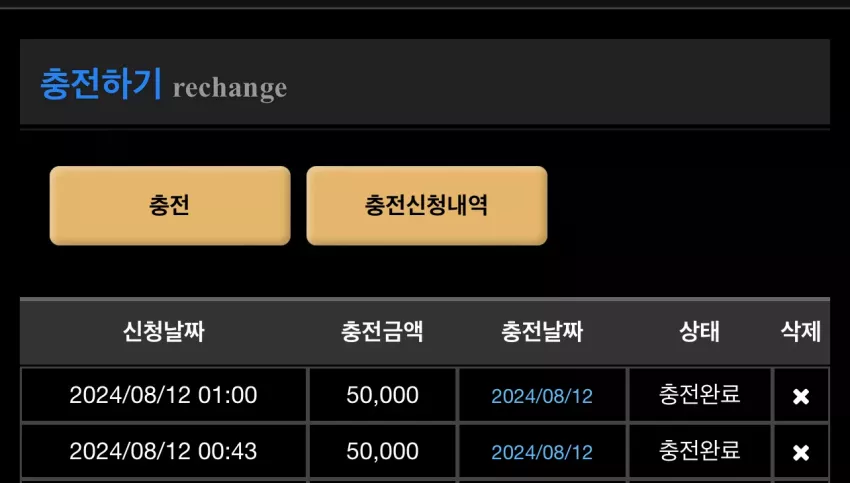Screen dimensions: 850x483
Task: Select the 상태 column header
Action: (x=699, y=331)
